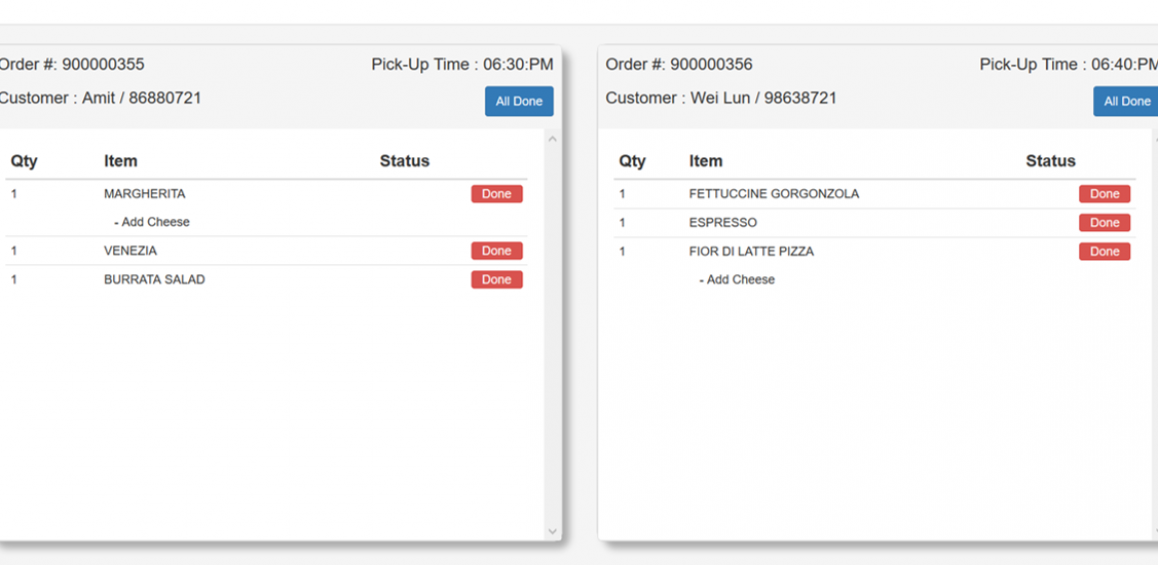Screen dimensions: 1158x565
Task: Click the Status column header in Amit's order
Action: pos(404,161)
